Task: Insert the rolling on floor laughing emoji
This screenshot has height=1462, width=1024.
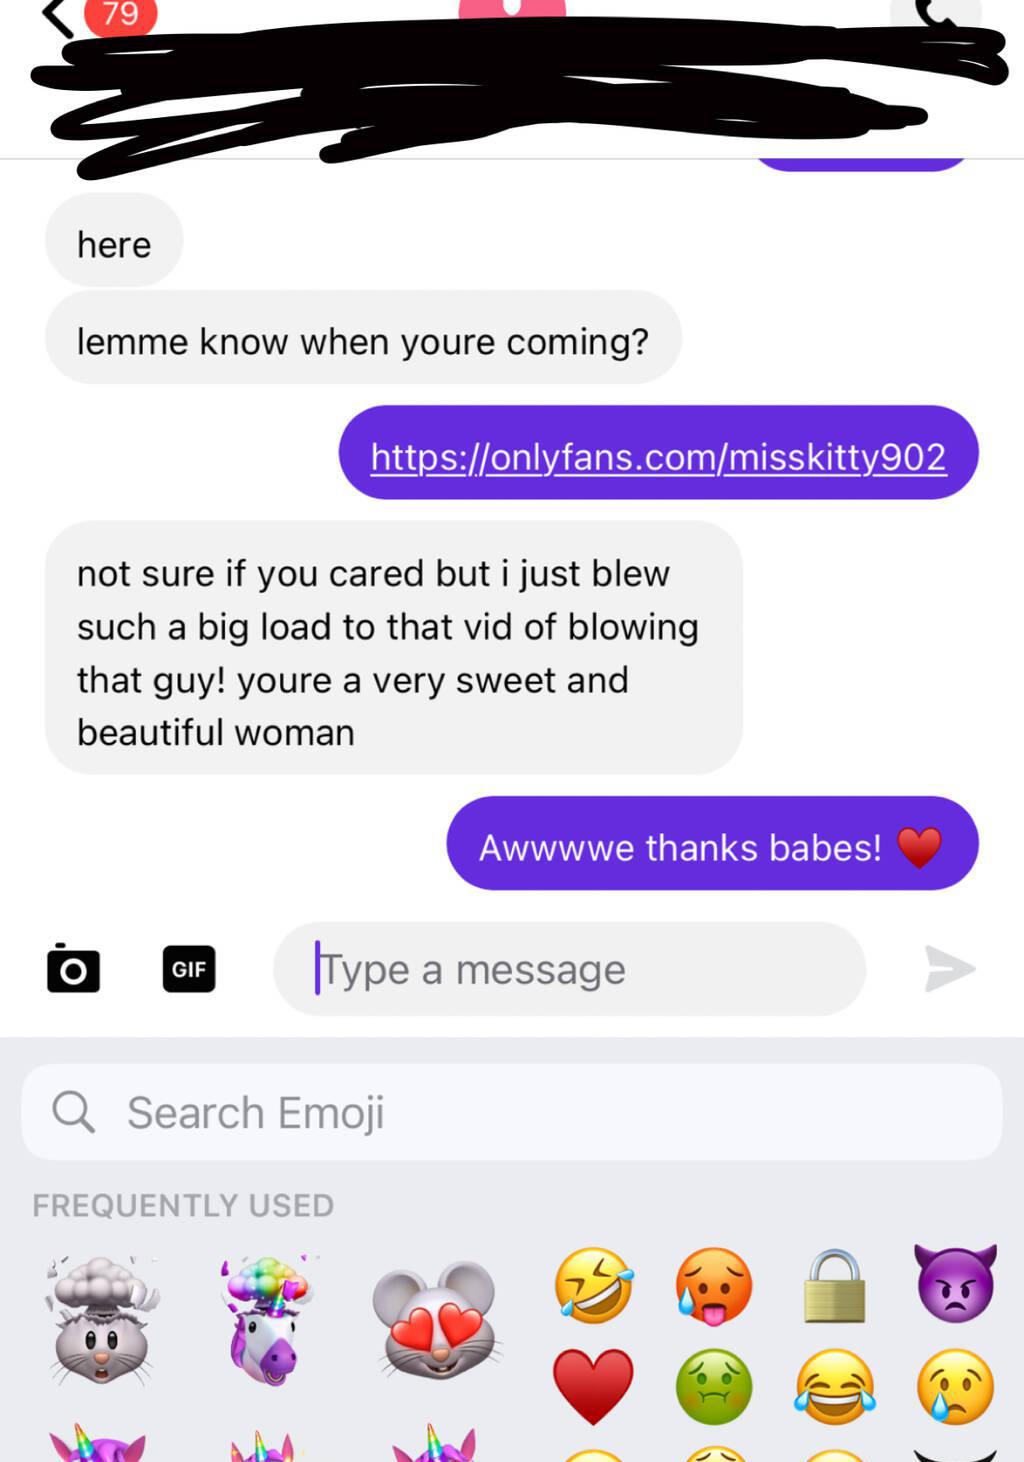Action: [x=594, y=1286]
